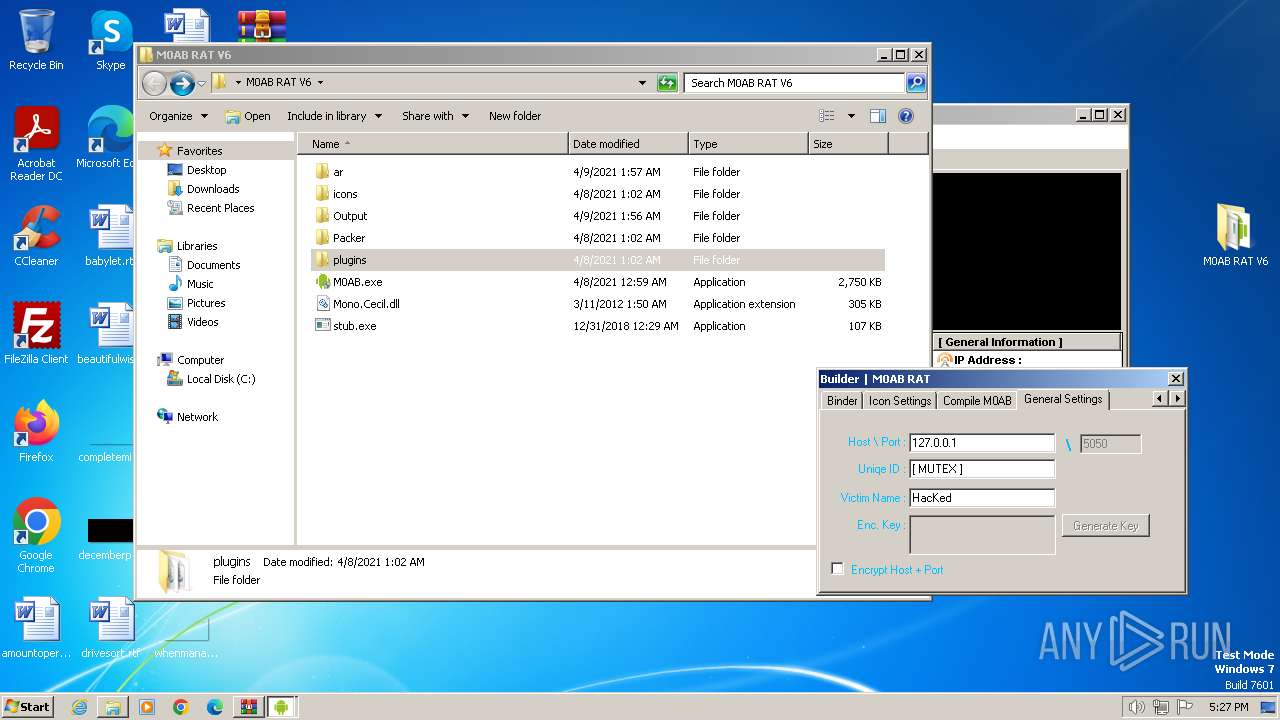This screenshot has width=1280, height=720.
Task: Enable the Encrypt Host + Port checkbox
Action: (838, 569)
